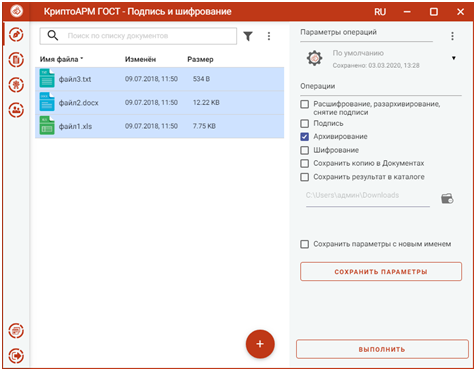Sort by Размер column header
The image size is (476, 371).
pos(200,59)
